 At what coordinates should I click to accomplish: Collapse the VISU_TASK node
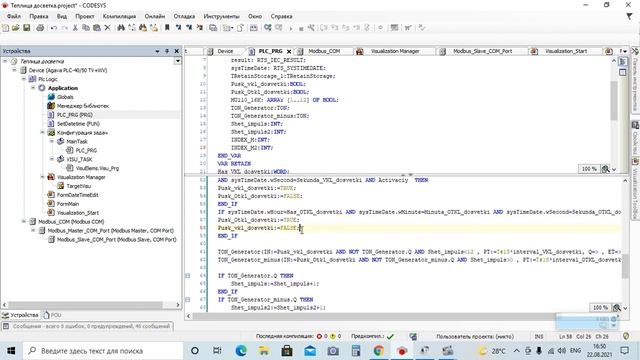point(52,159)
